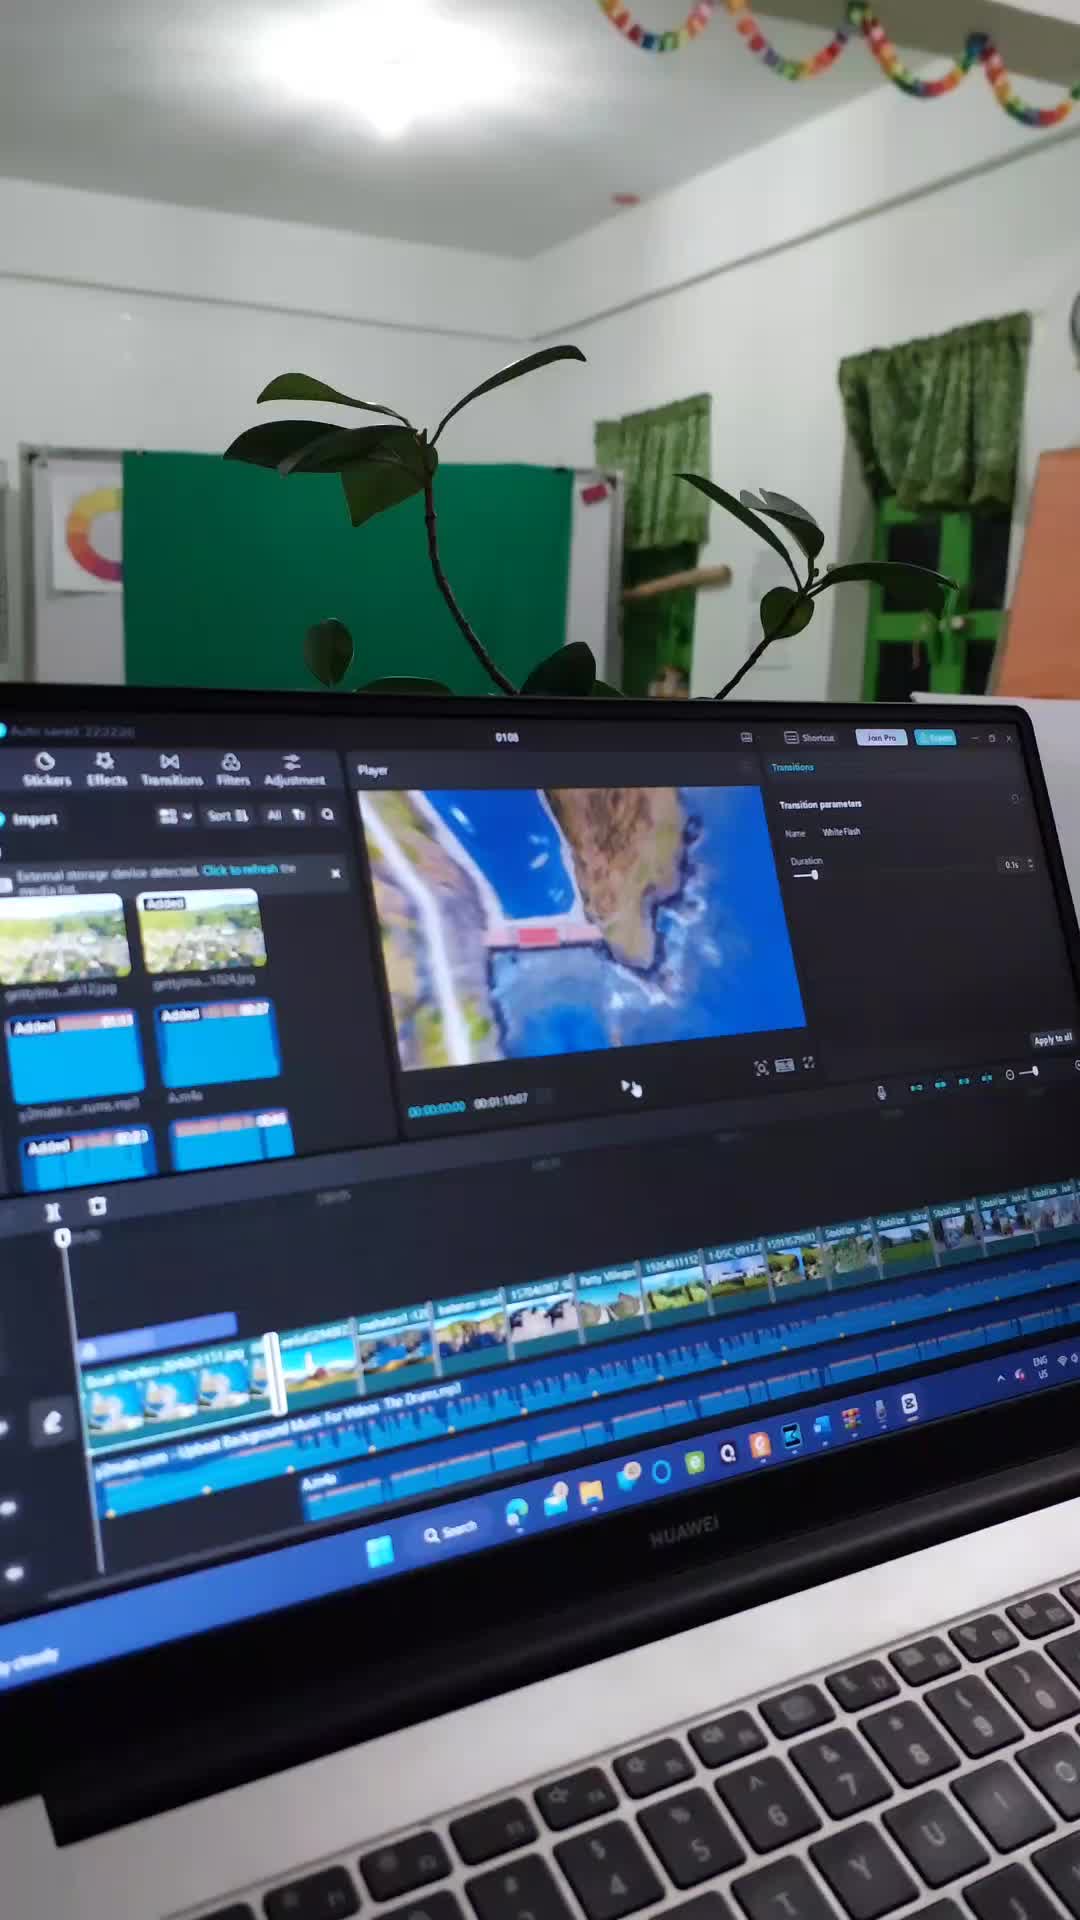Screen dimensions: 1080x1920
Task: Click the Split tool in timeline toolbar
Action: click(x=53, y=1211)
